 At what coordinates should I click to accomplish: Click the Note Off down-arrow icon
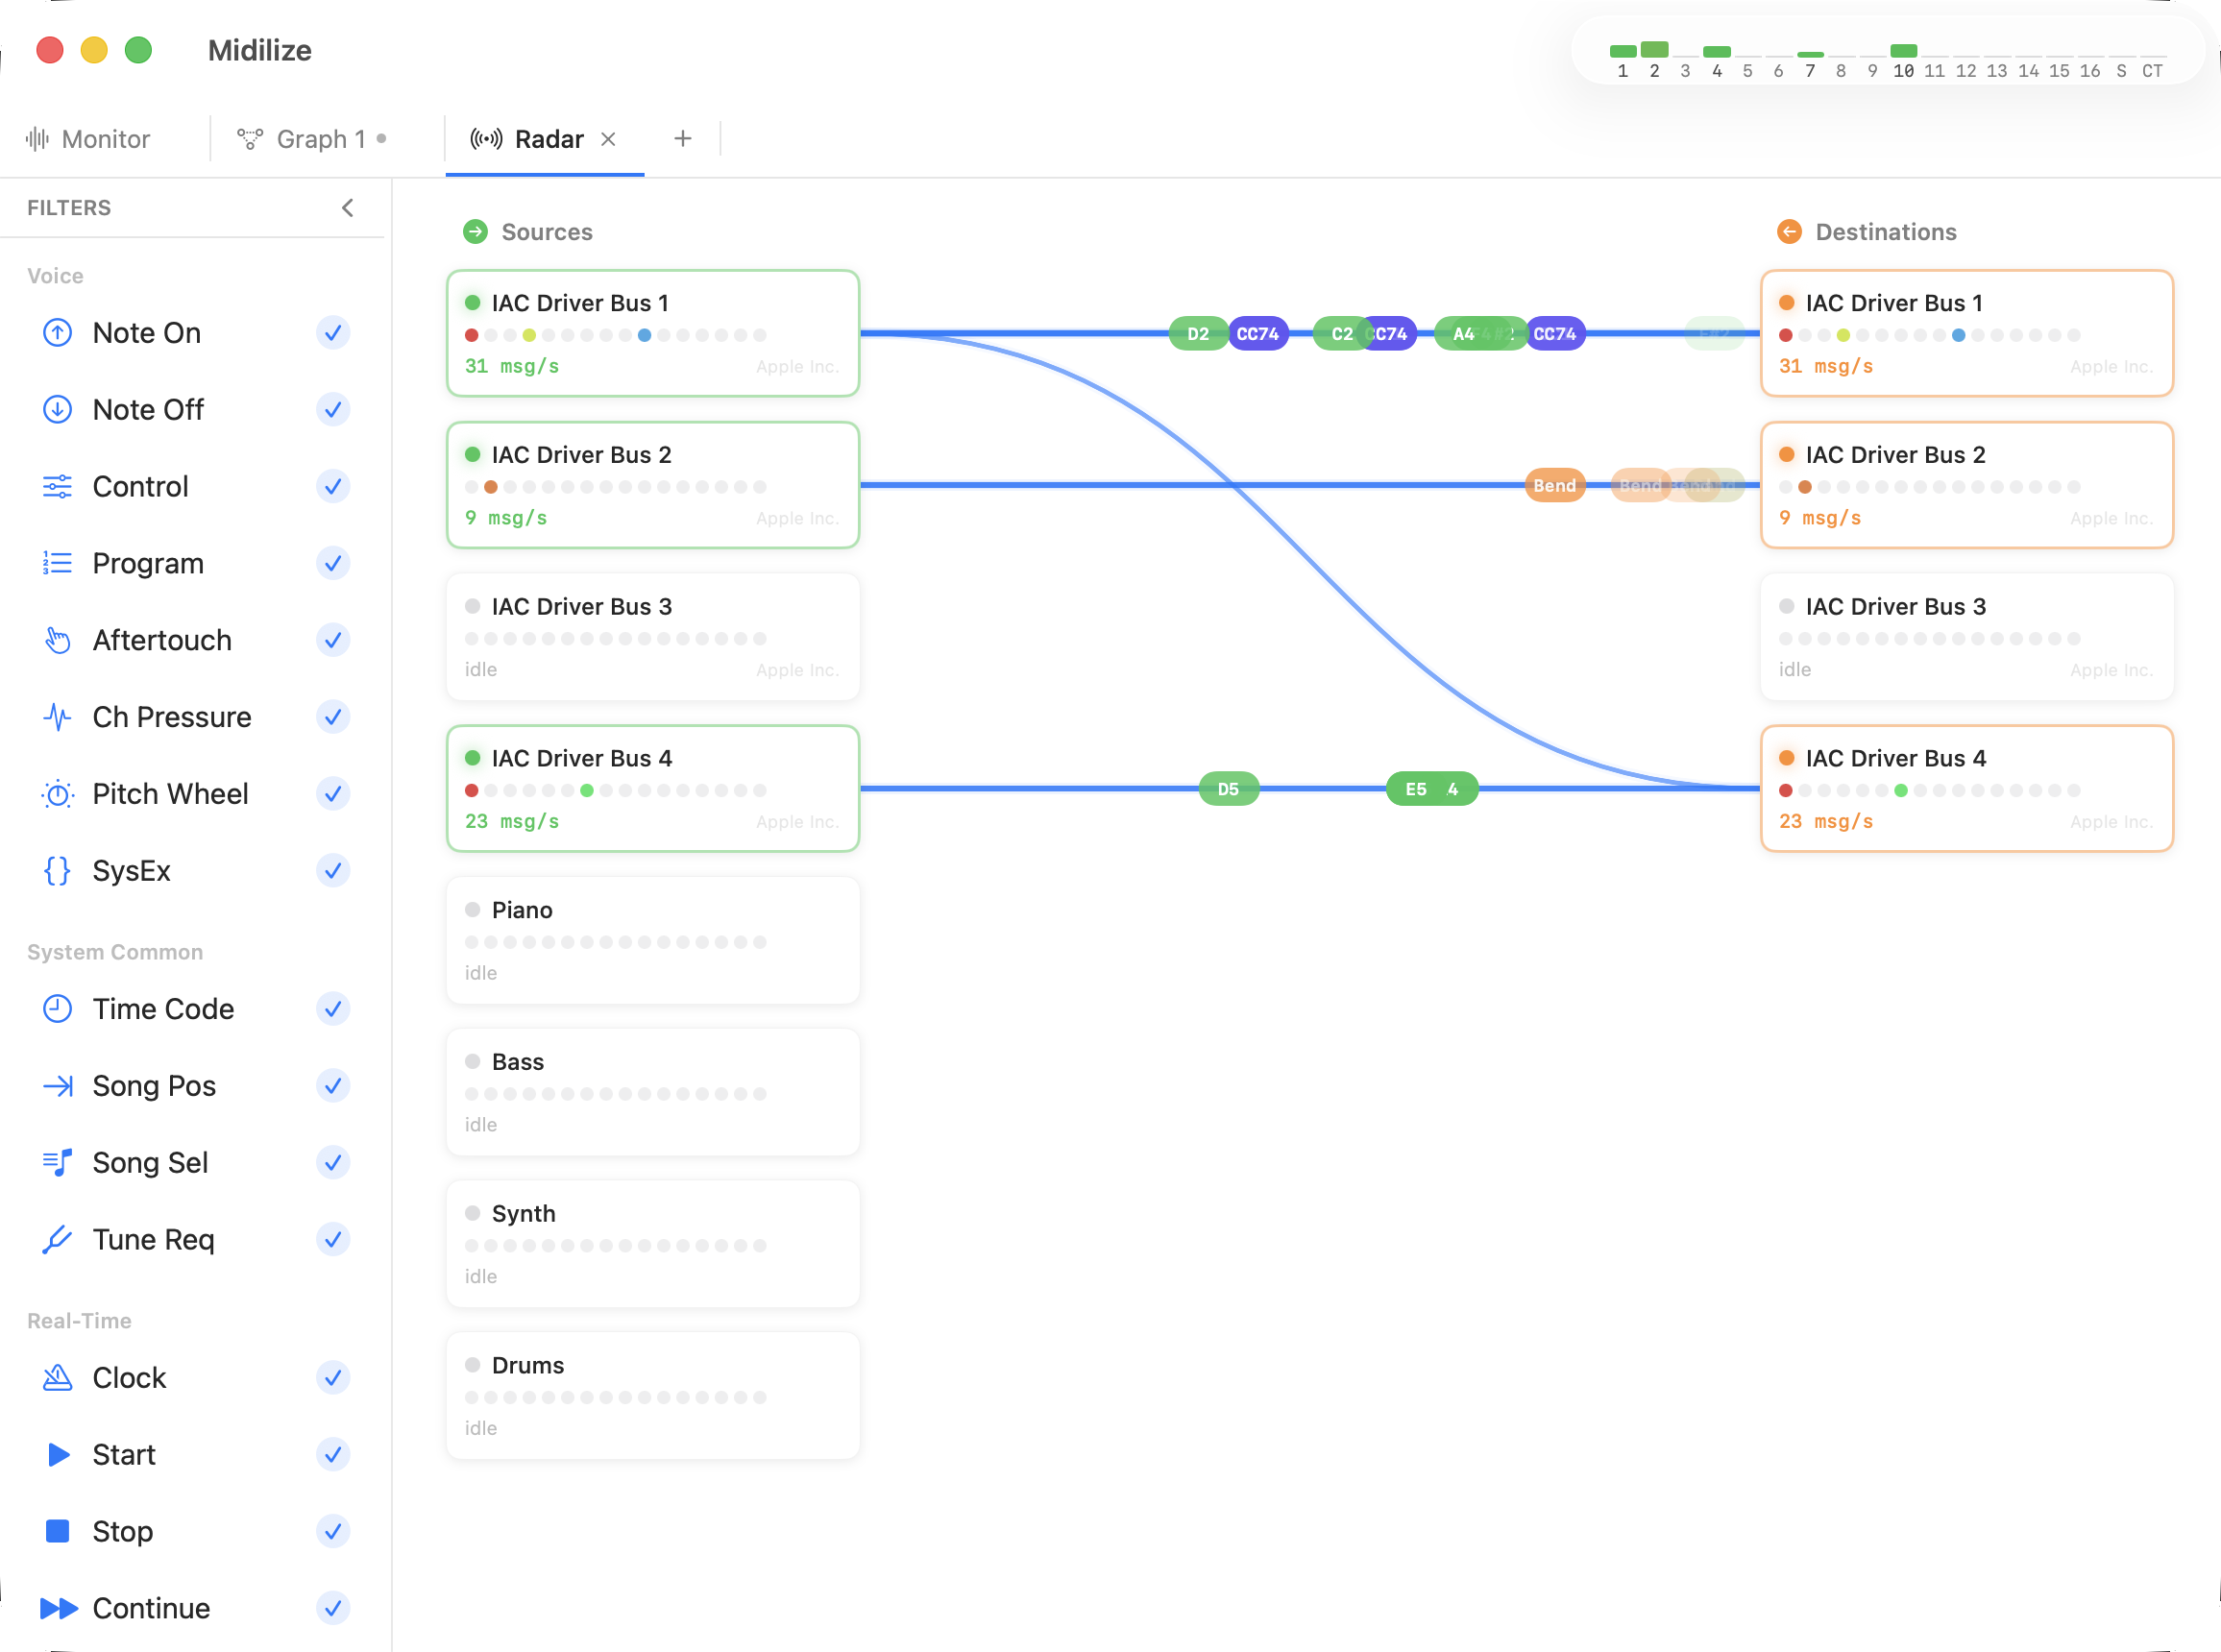(x=57, y=409)
